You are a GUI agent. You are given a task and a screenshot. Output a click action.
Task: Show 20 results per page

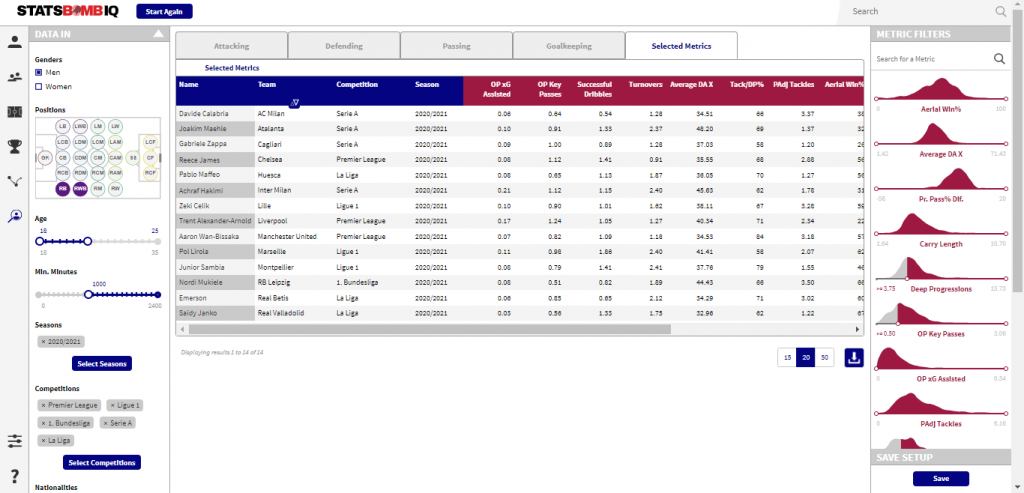click(x=806, y=357)
